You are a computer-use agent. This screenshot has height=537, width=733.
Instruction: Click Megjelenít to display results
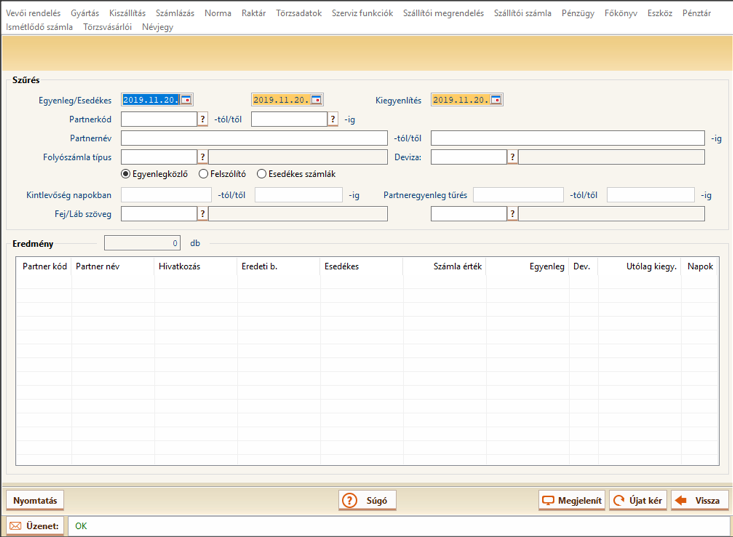(x=572, y=501)
